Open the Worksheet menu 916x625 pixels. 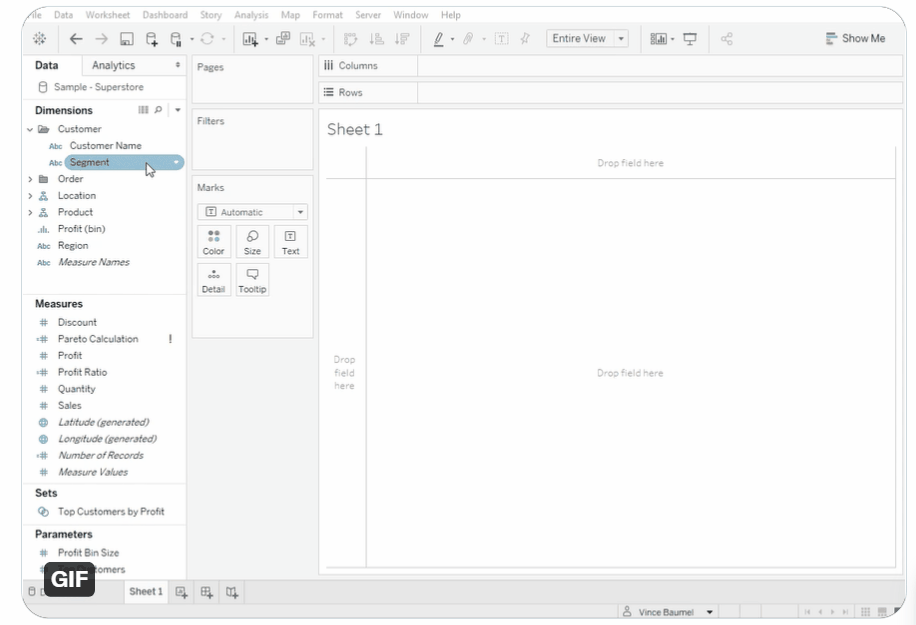tap(107, 15)
